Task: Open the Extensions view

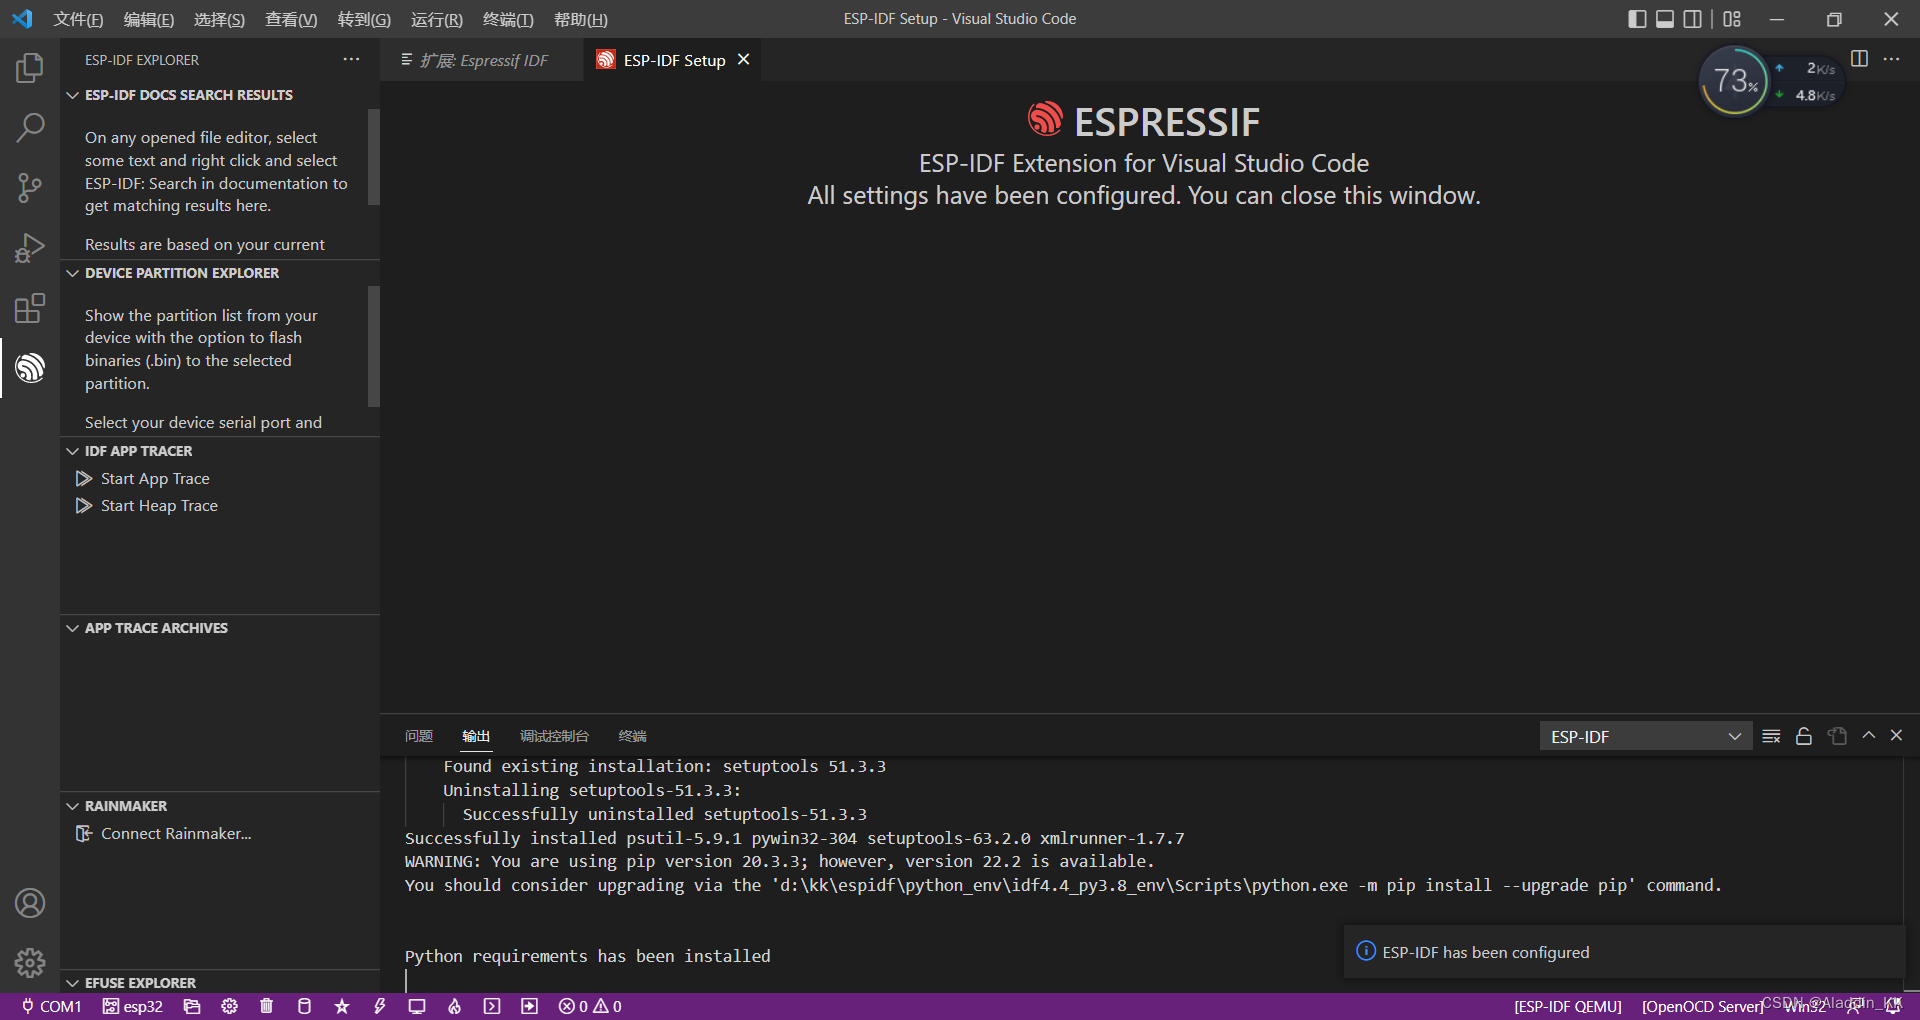Action: tap(30, 308)
